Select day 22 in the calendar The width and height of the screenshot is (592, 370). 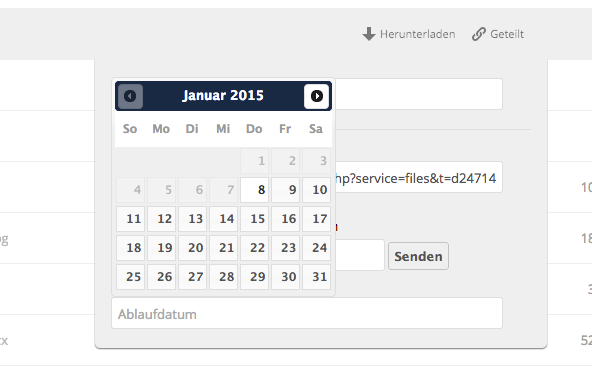(254, 248)
